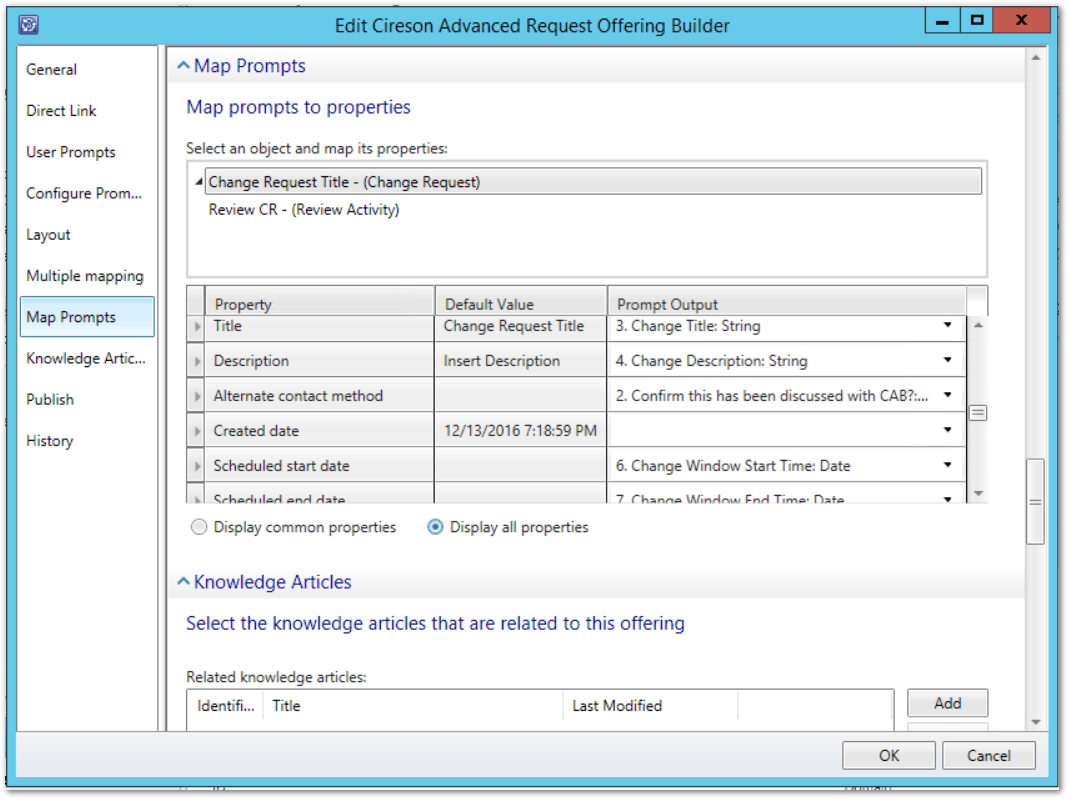1068x799 pixels.
Task: Click the Property column header
Action: click(319, 302)
